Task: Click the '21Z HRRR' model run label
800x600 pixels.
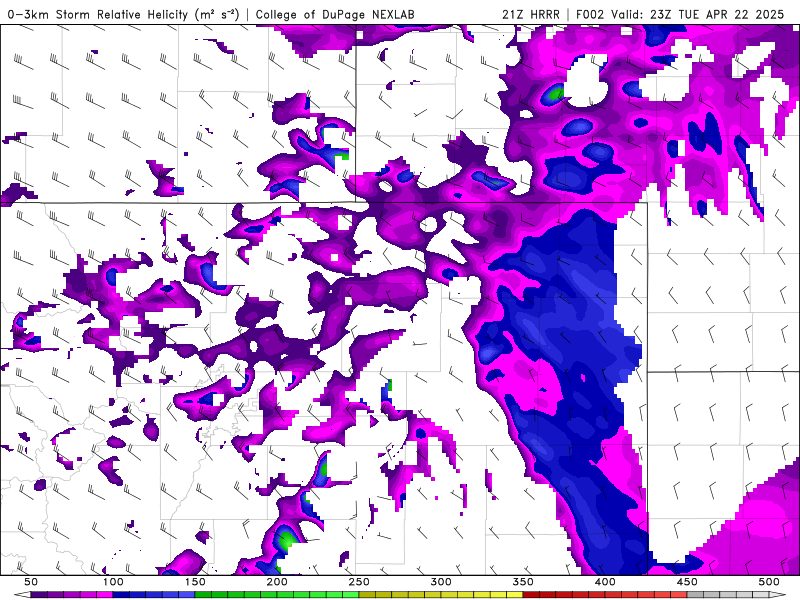Action: pos(531,14)
